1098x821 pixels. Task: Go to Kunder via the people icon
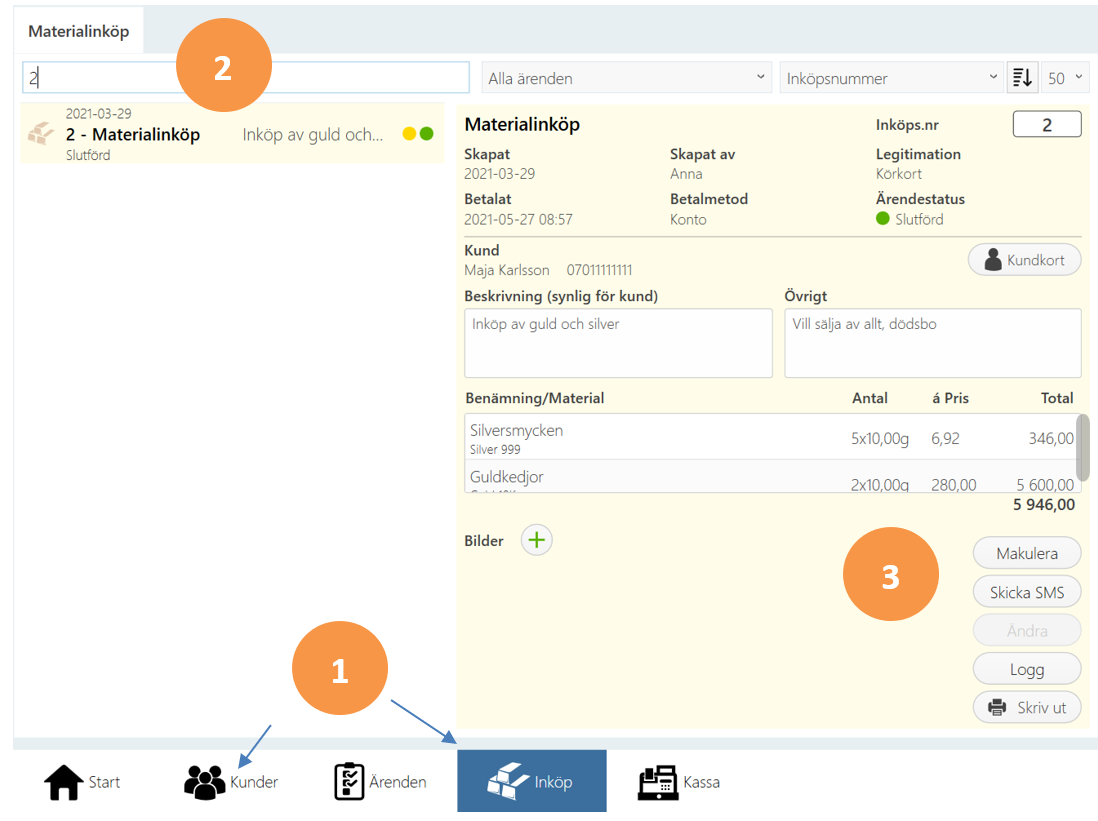pyautogui.click(x=204, y=782)
